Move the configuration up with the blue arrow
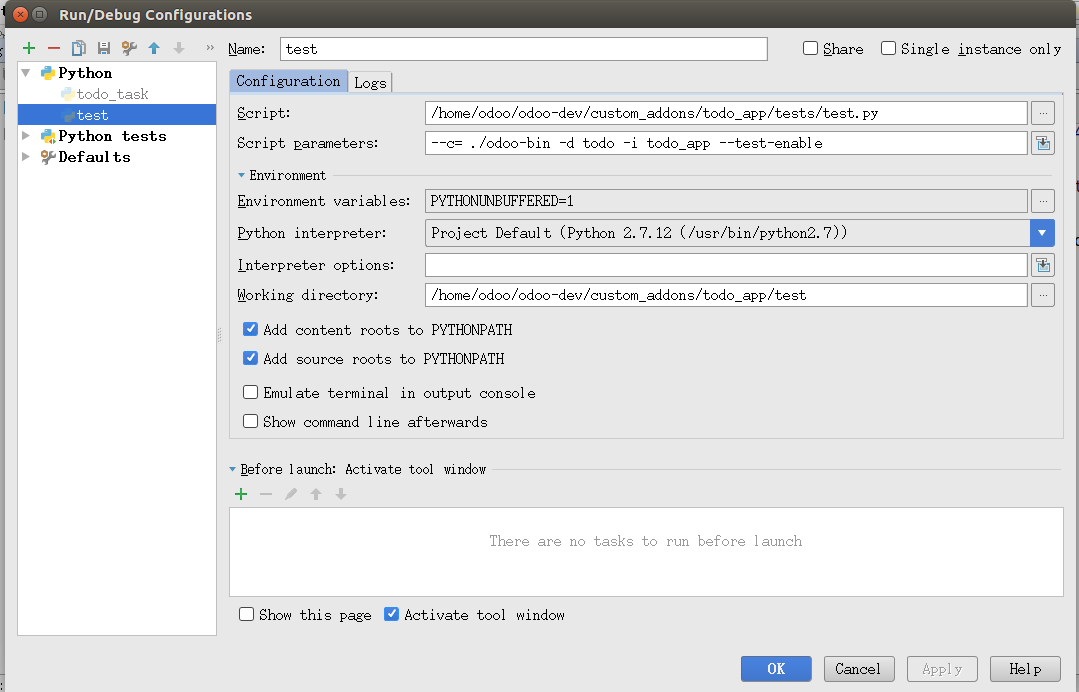 pyautogui.click(x=154, y=48)
